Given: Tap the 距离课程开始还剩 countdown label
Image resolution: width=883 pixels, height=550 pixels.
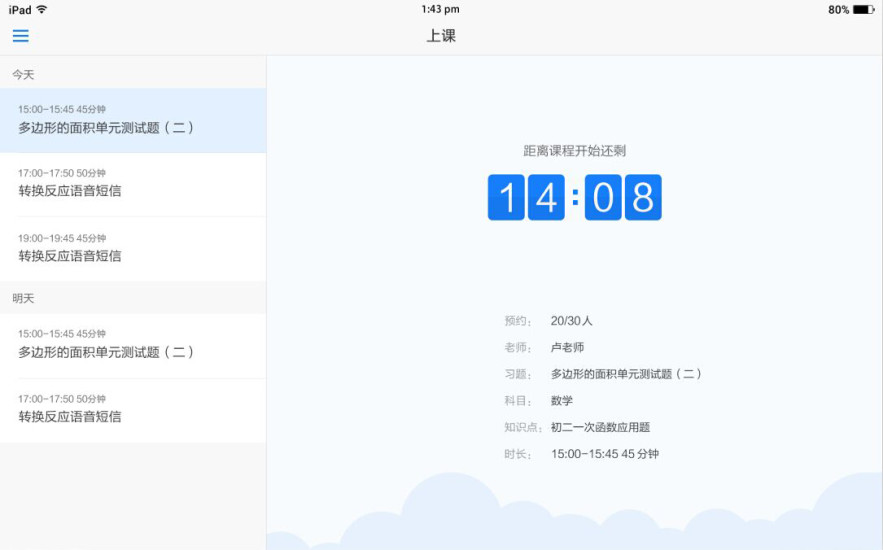Looking at the screenshot, I should tap(575, 151).
